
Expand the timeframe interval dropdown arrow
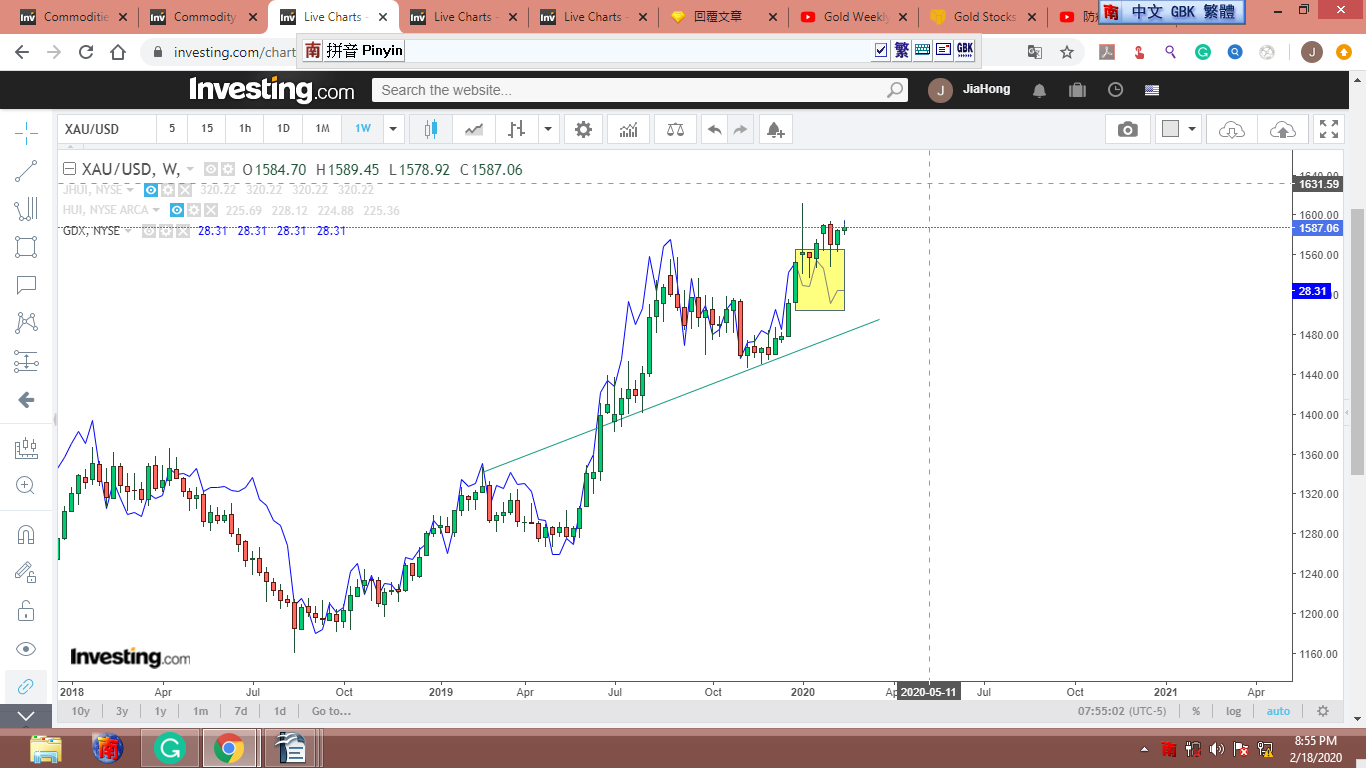click(393, 129)
